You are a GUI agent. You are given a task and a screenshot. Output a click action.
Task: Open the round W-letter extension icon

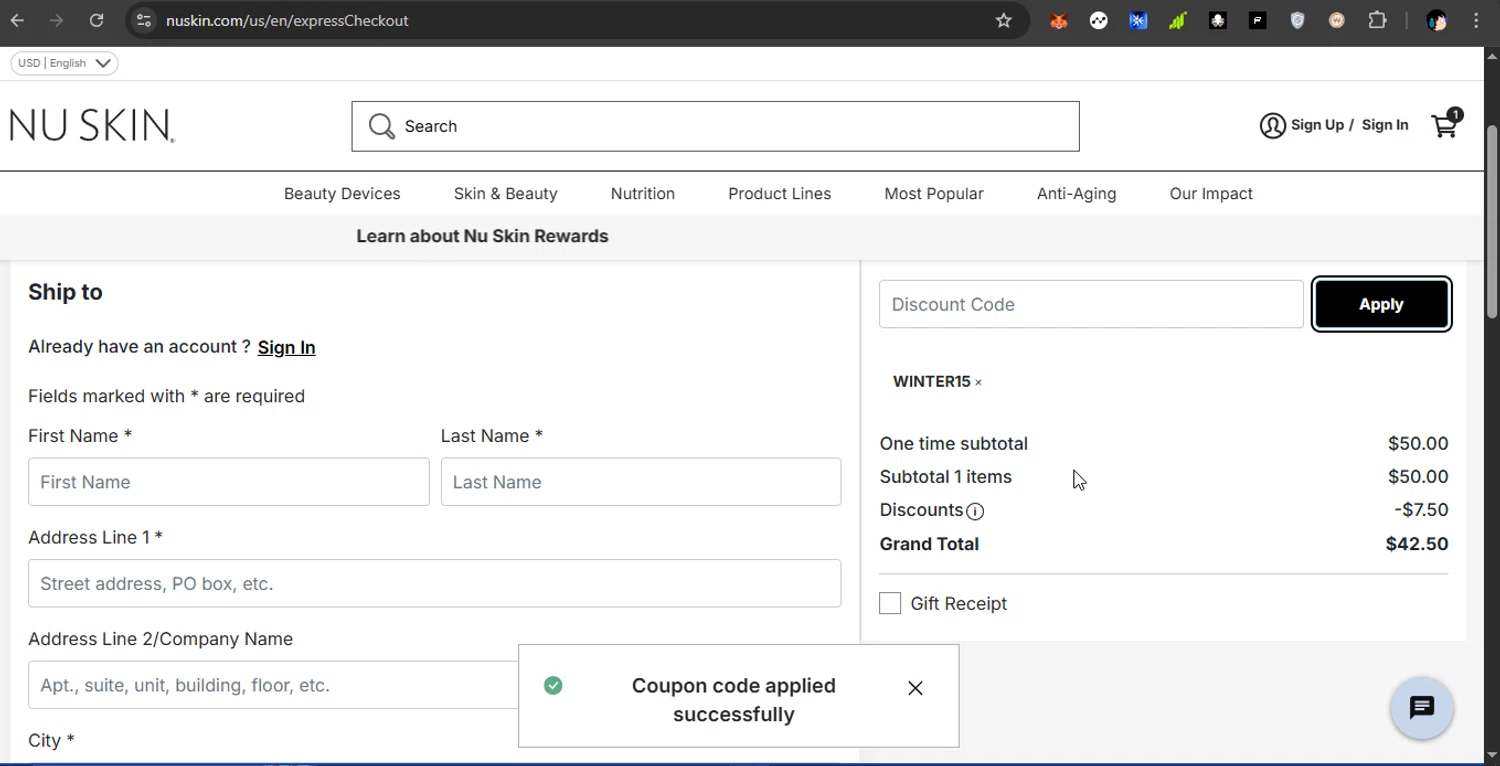pyautogui.click(x=1337, y=20)
